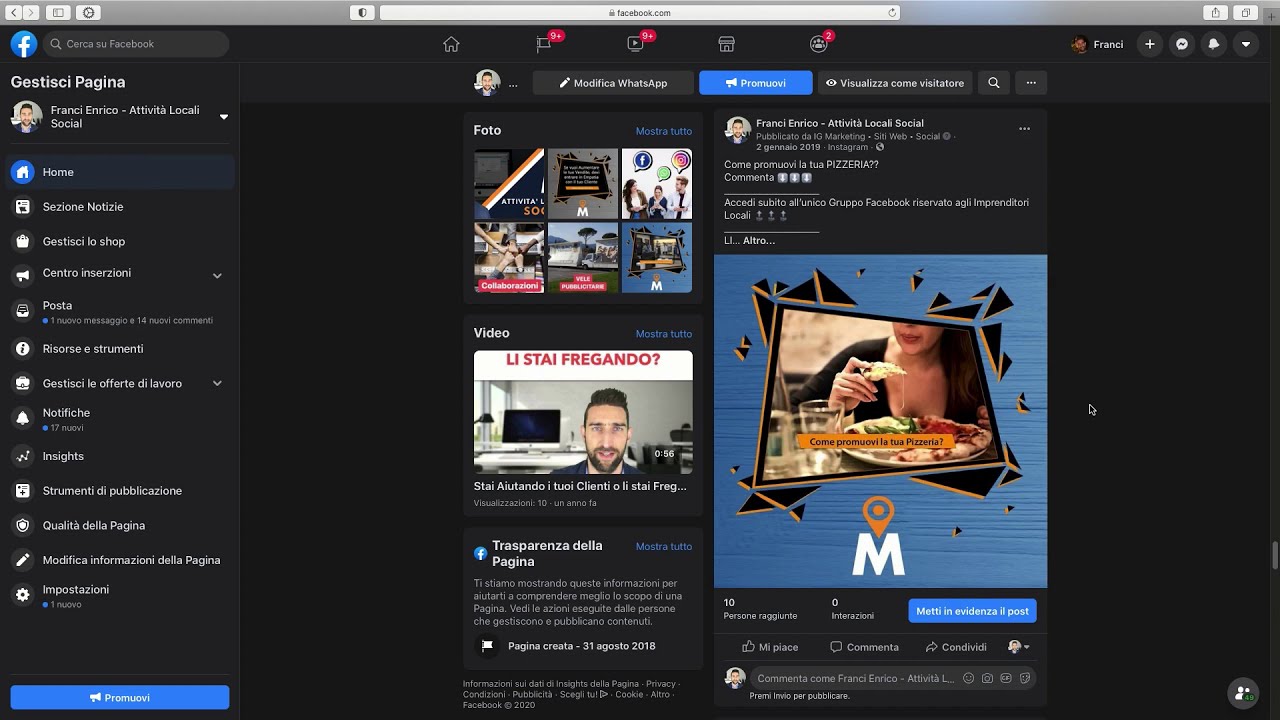Open the Marketplace icon in top navigation
1280x720 pixels.
click(727, 44)
